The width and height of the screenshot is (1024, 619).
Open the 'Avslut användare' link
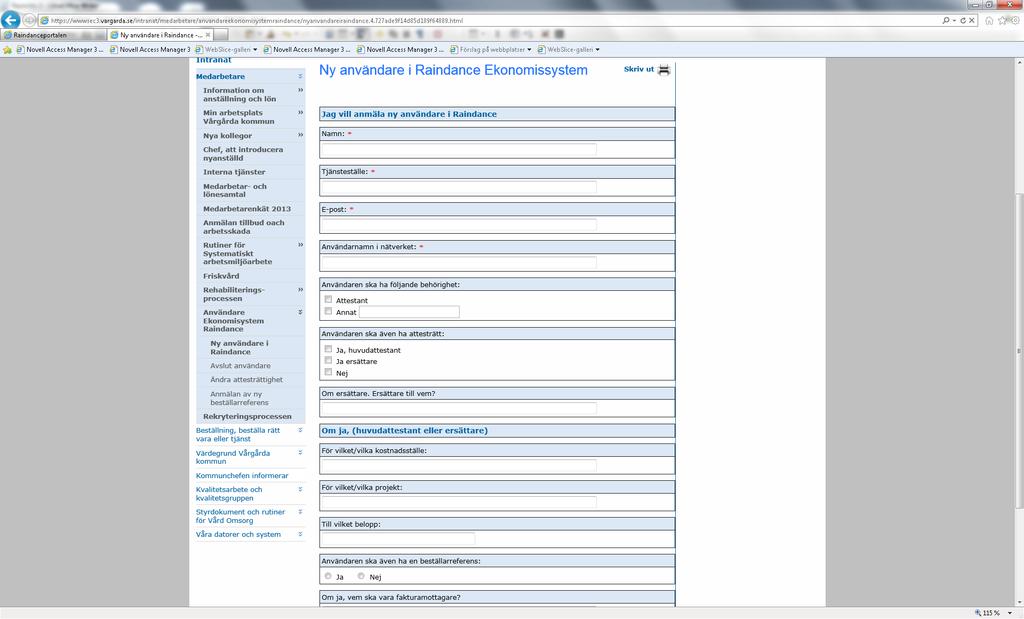click(x=240, y=366)
